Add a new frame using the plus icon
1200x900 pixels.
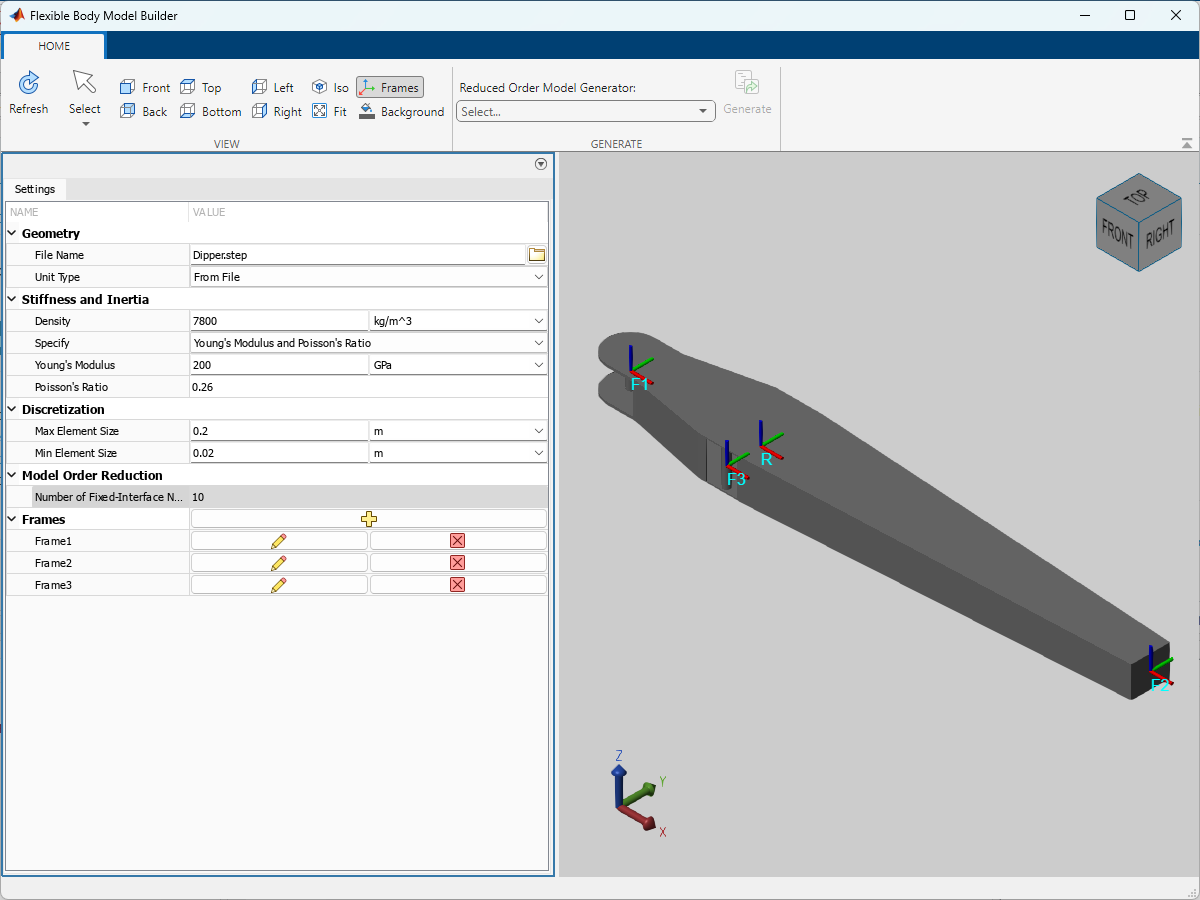pyautogui.click(x=369, y=519)
